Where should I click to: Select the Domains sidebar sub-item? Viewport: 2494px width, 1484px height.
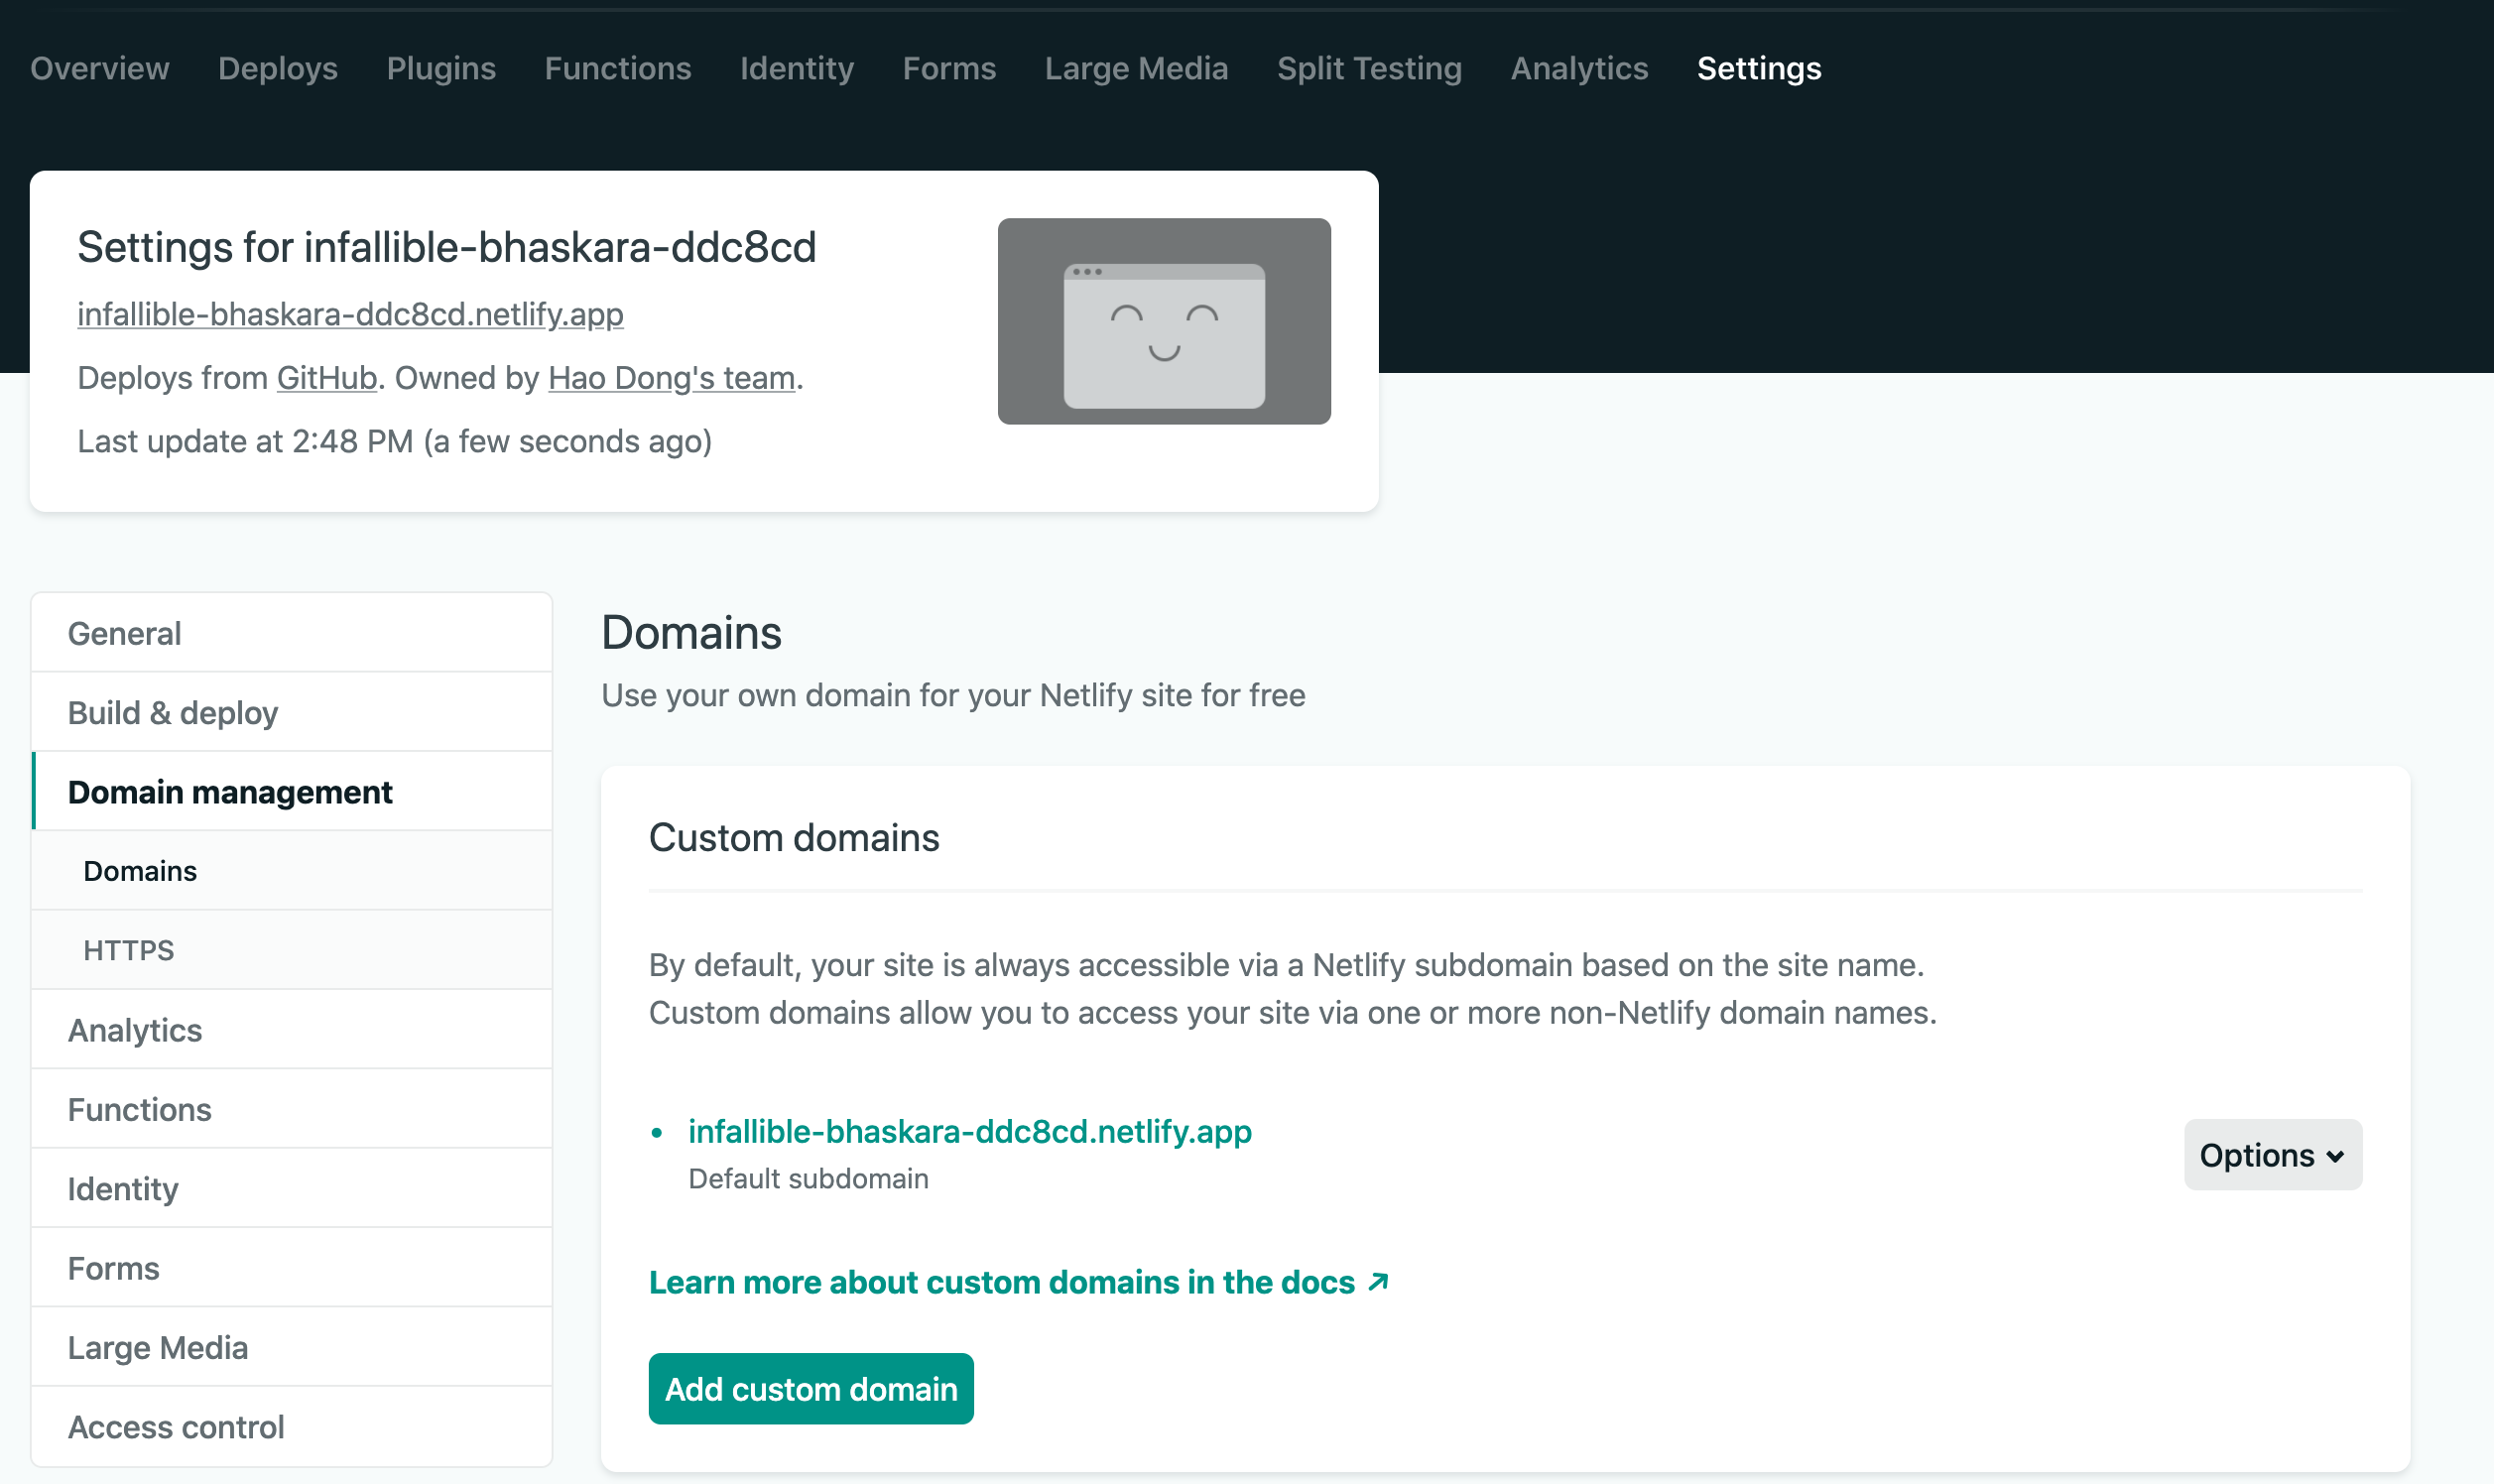coord(140,871)
